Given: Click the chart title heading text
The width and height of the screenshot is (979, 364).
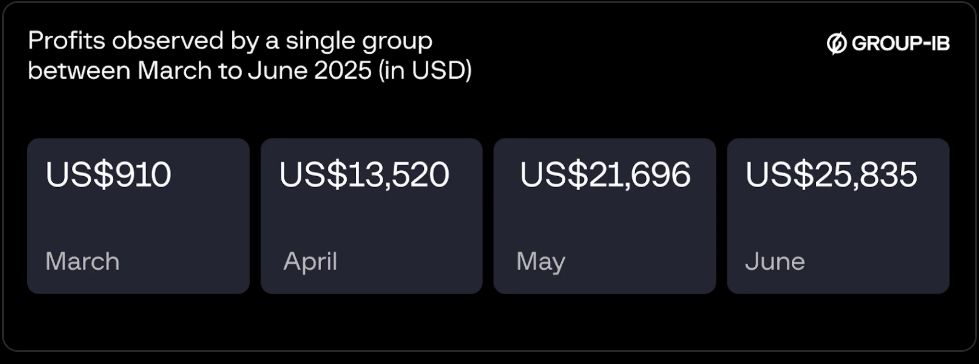Looking at the screenshot, I should coord(250,56).
